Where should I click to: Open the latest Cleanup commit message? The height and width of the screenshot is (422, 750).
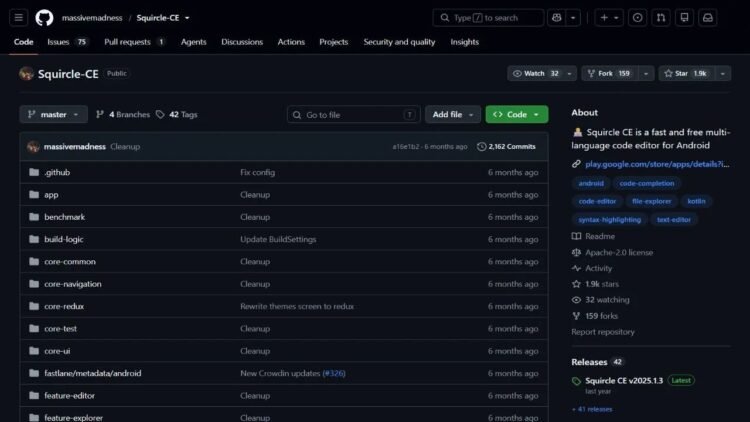[125, 147]
